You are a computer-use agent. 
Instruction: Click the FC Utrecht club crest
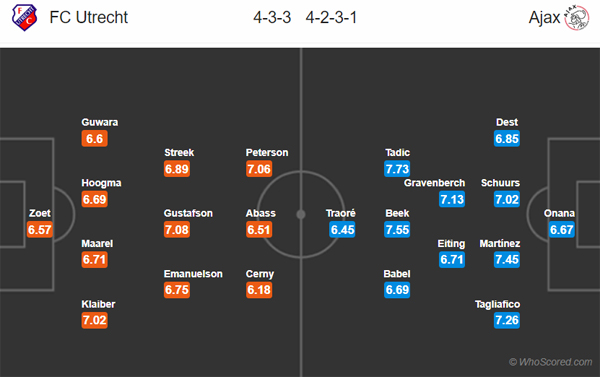(24, 17)
